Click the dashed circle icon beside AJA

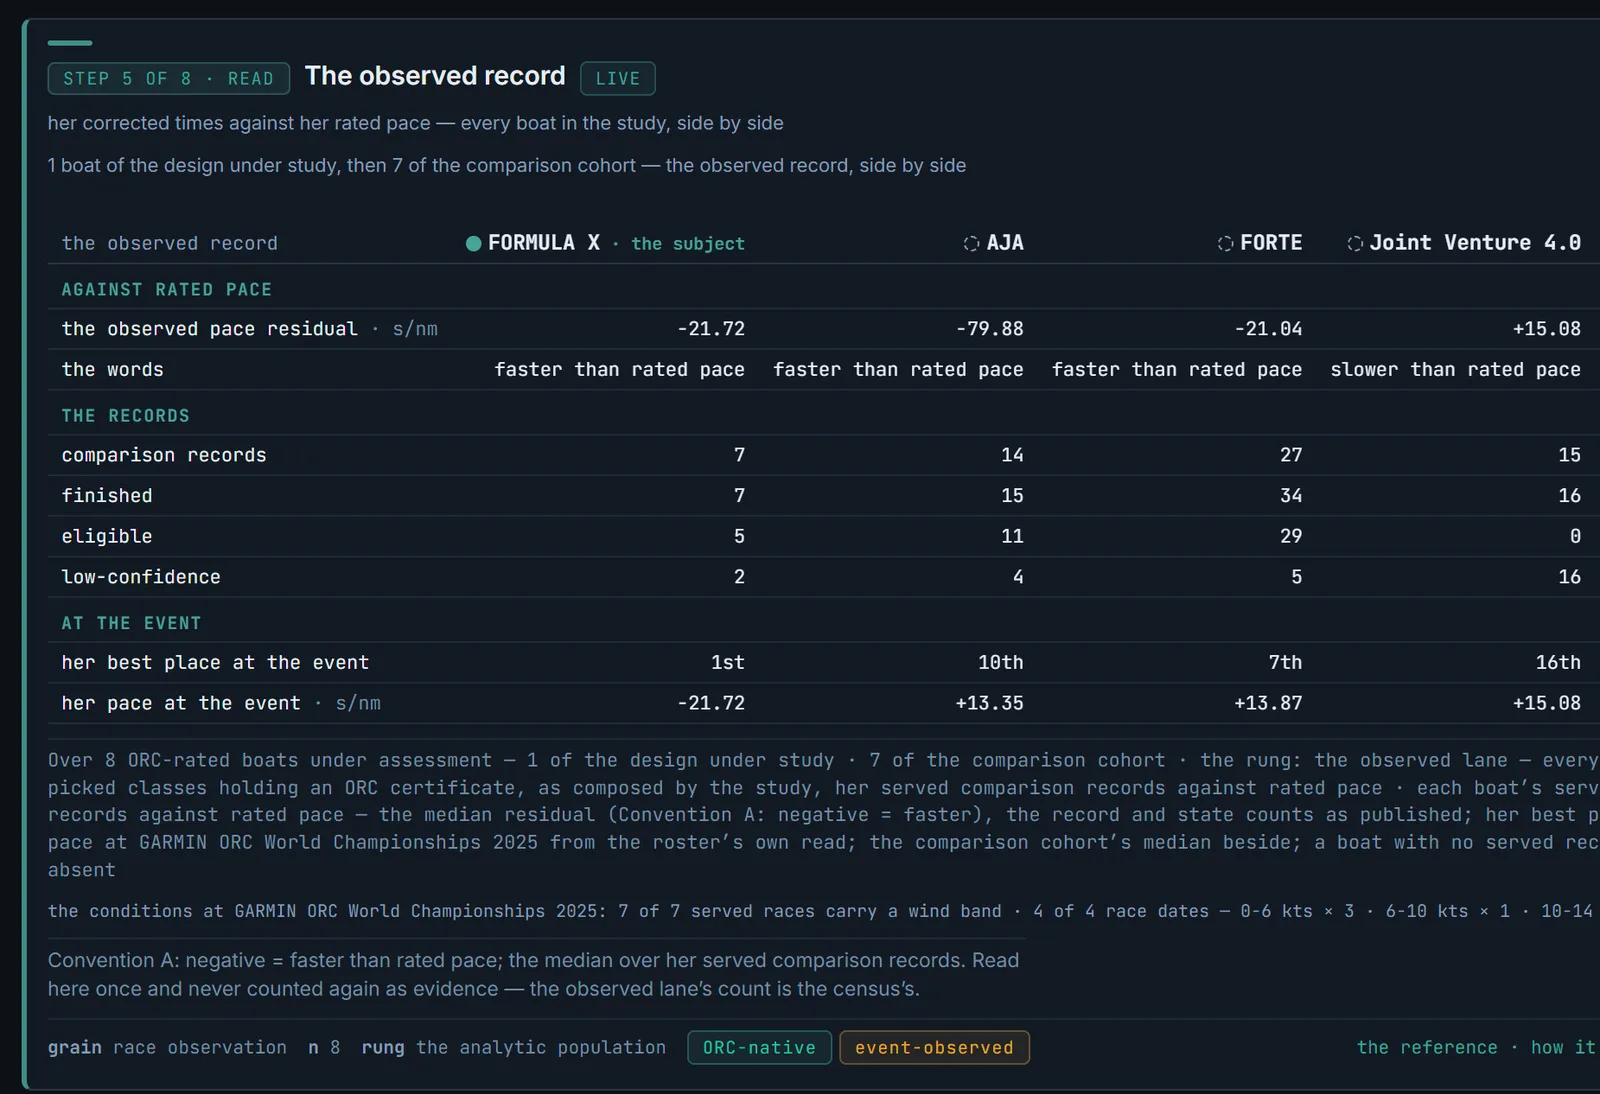971,244
